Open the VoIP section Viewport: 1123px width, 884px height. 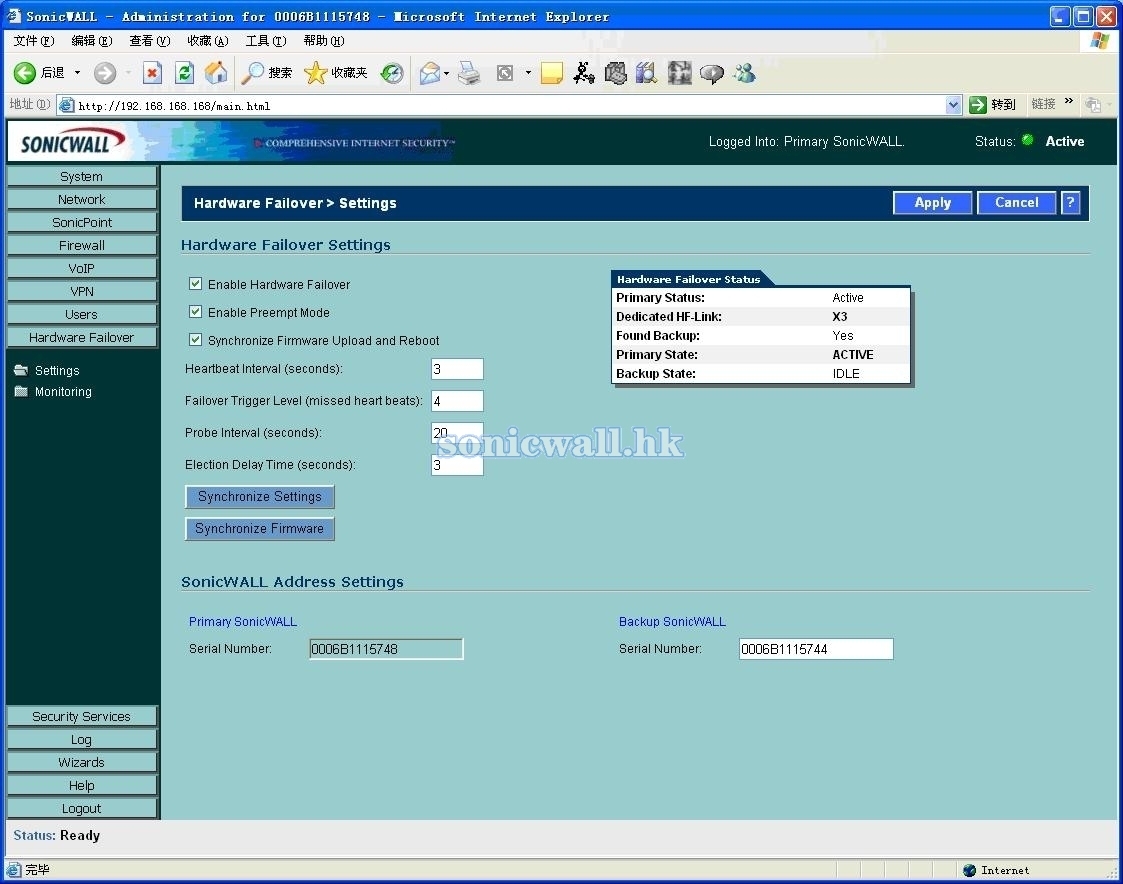click(82, 268)
